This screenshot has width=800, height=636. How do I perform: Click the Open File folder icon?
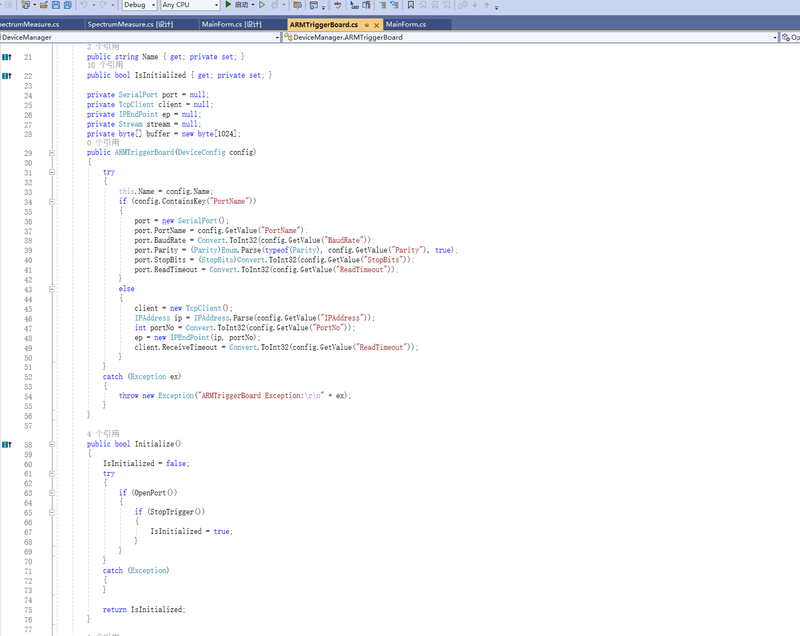pyautogui.click(x=43, y=5)
